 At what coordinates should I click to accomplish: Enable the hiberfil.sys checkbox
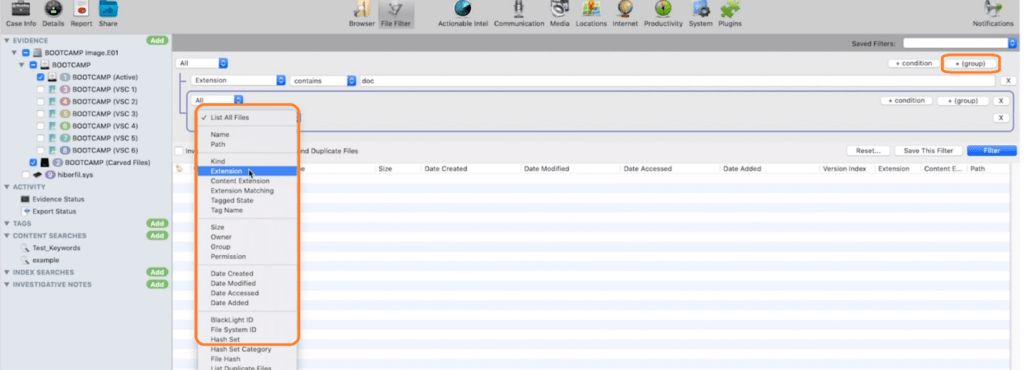[25, 175]
